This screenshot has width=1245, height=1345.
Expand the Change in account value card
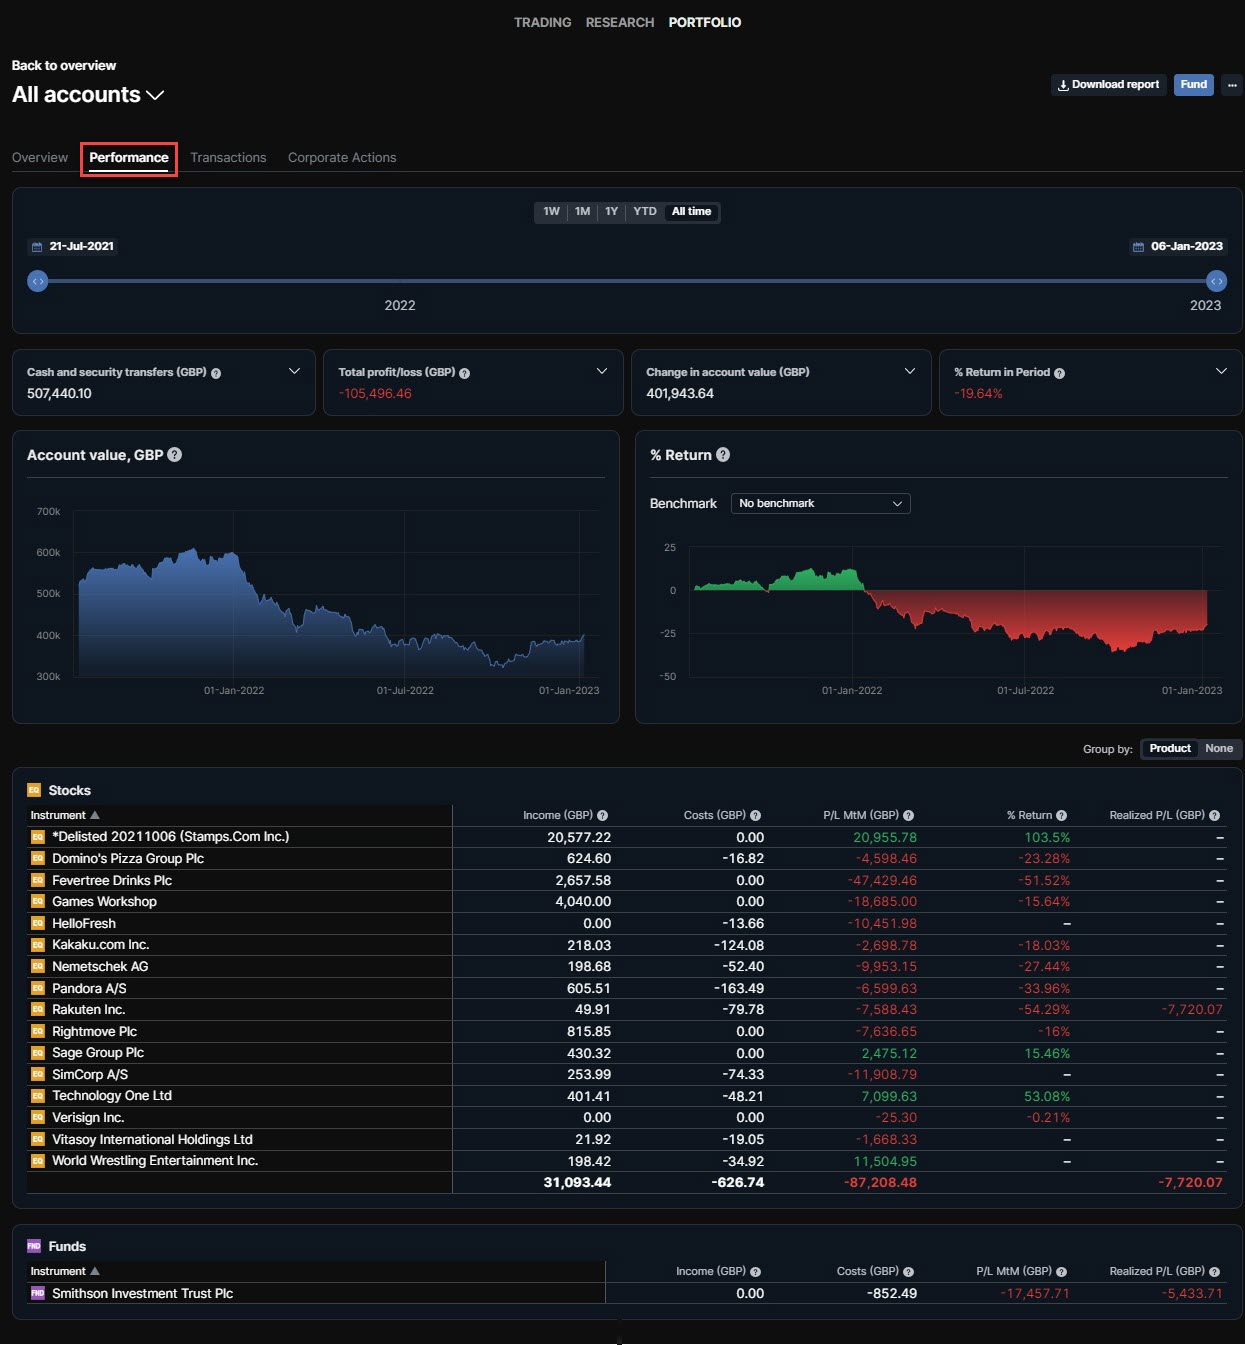click(909, 372)
